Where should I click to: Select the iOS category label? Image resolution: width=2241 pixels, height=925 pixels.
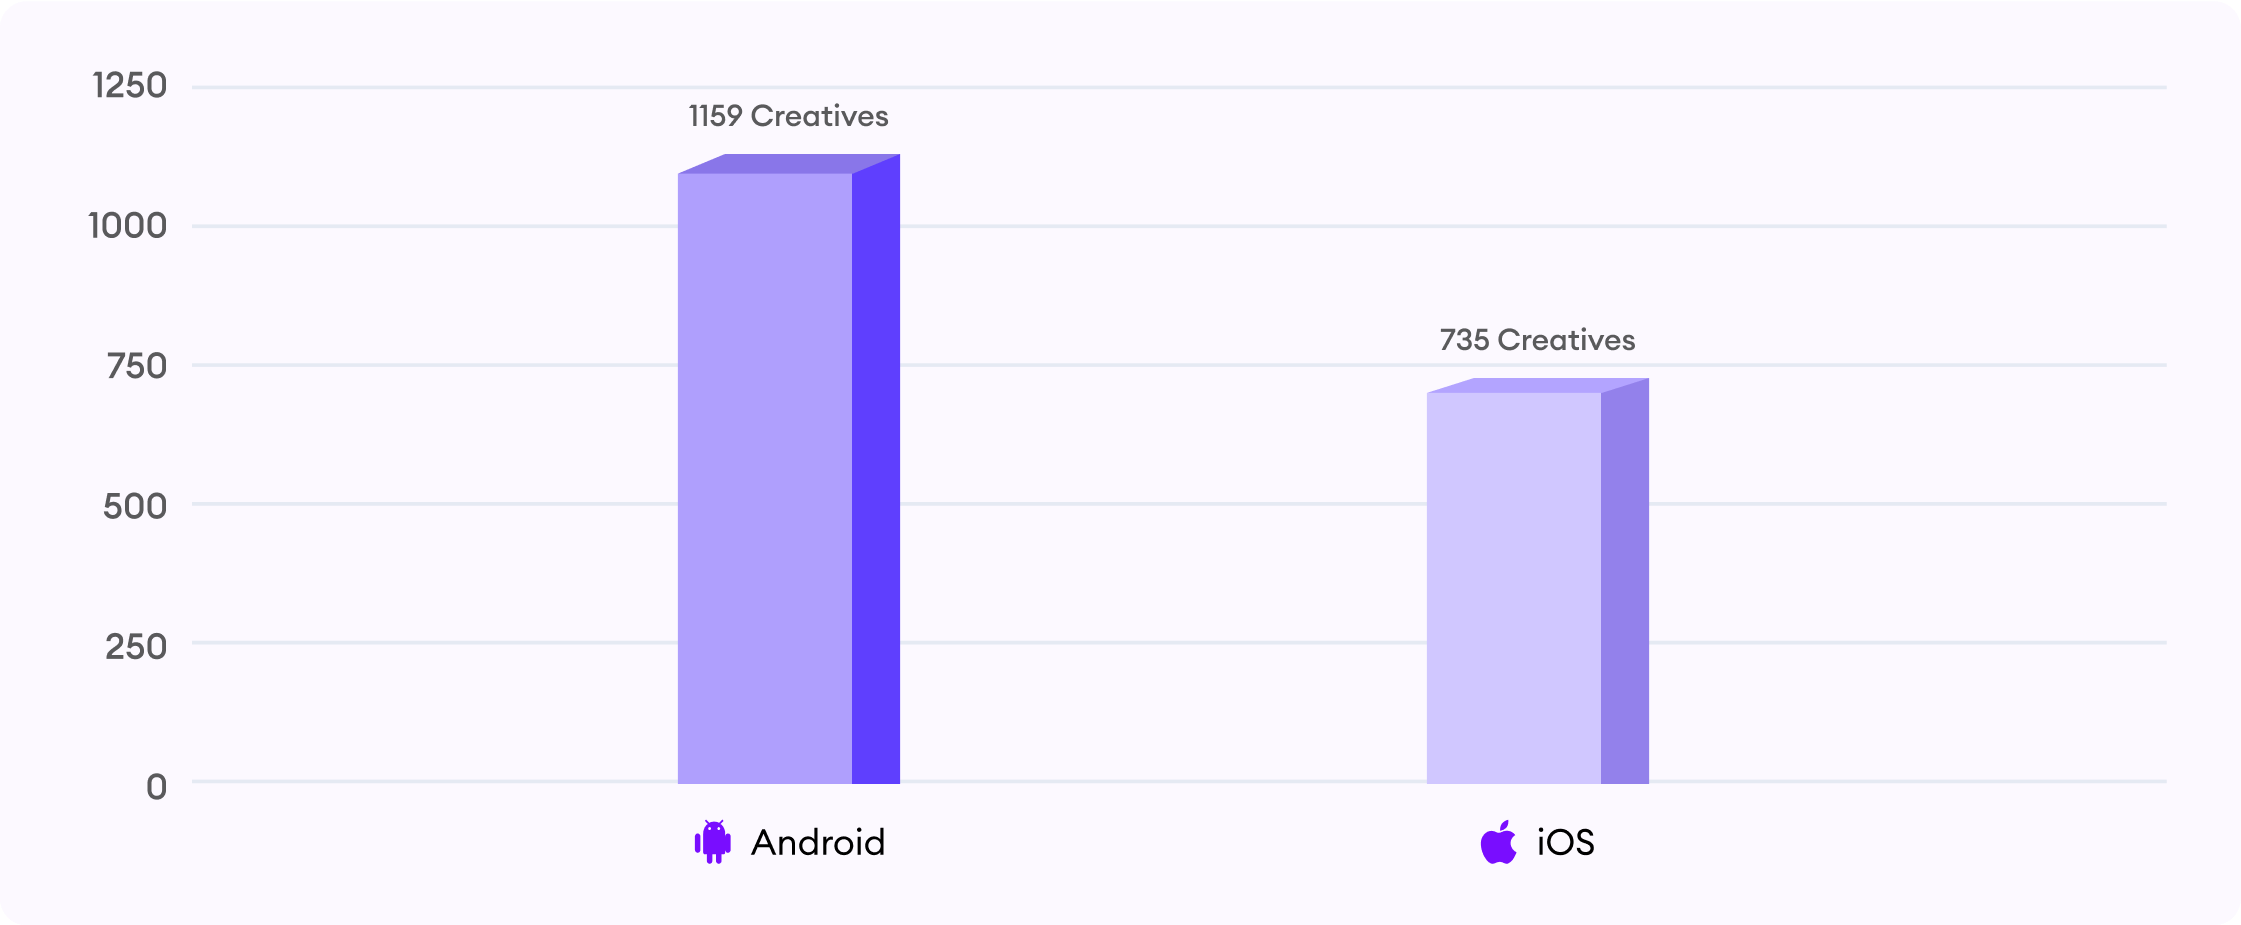point(1566,843)
